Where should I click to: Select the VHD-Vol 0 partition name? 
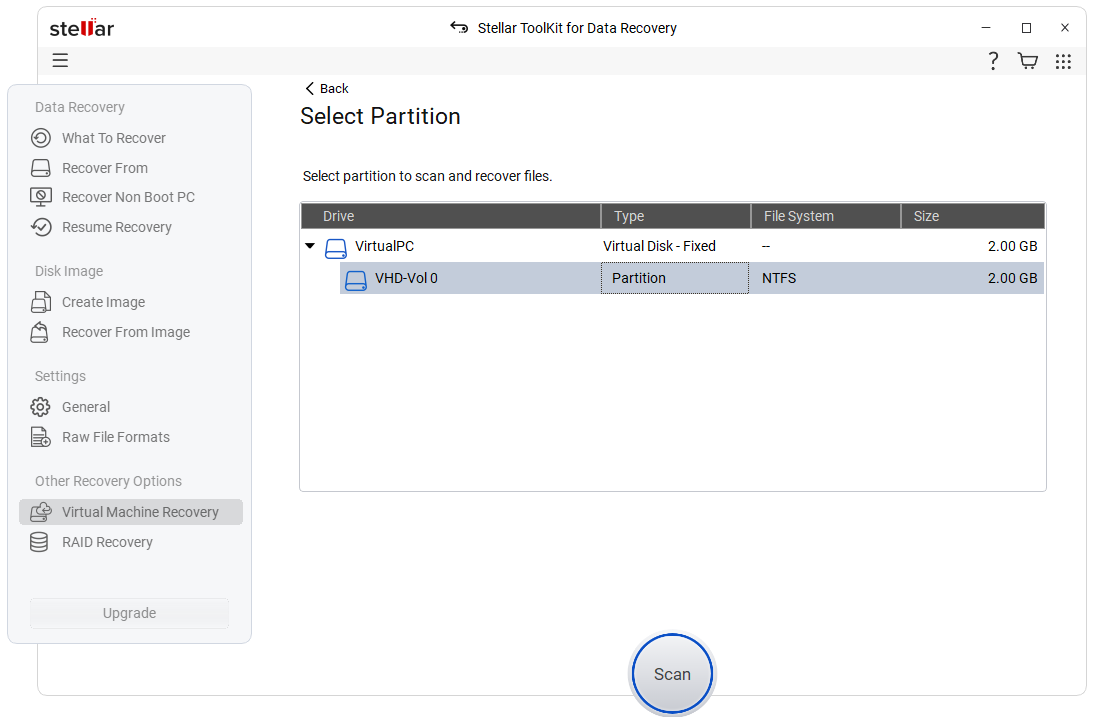click(x=406, y=279)
